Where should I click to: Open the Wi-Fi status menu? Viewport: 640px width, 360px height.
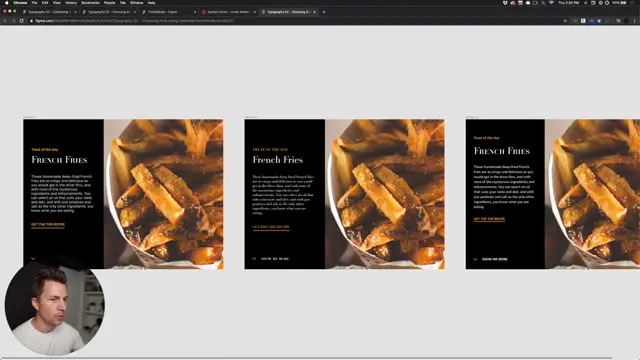551,2
